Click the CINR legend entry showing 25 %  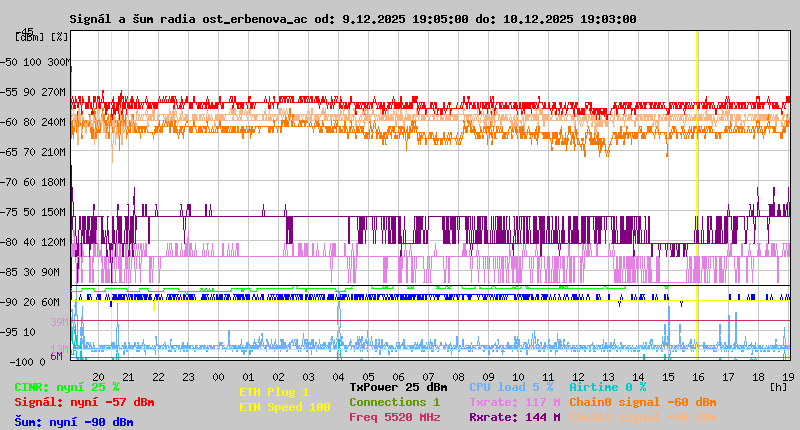point(67,387)
